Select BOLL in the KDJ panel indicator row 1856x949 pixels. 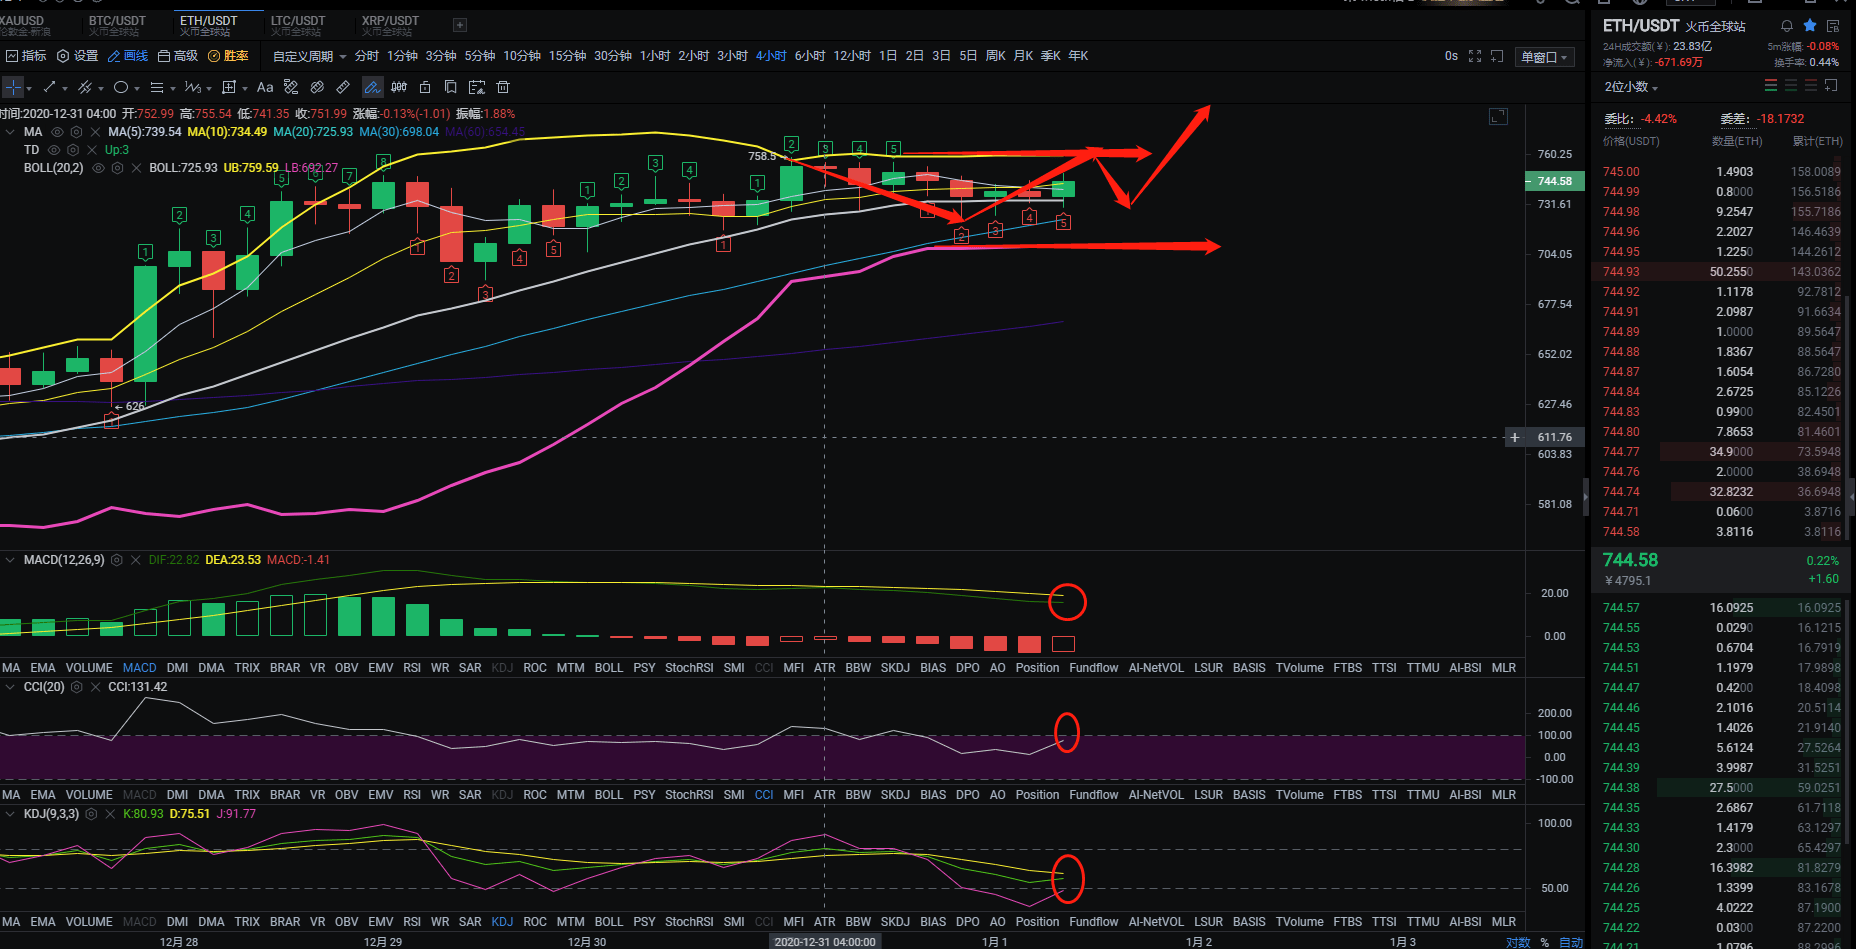pos(608,922)
